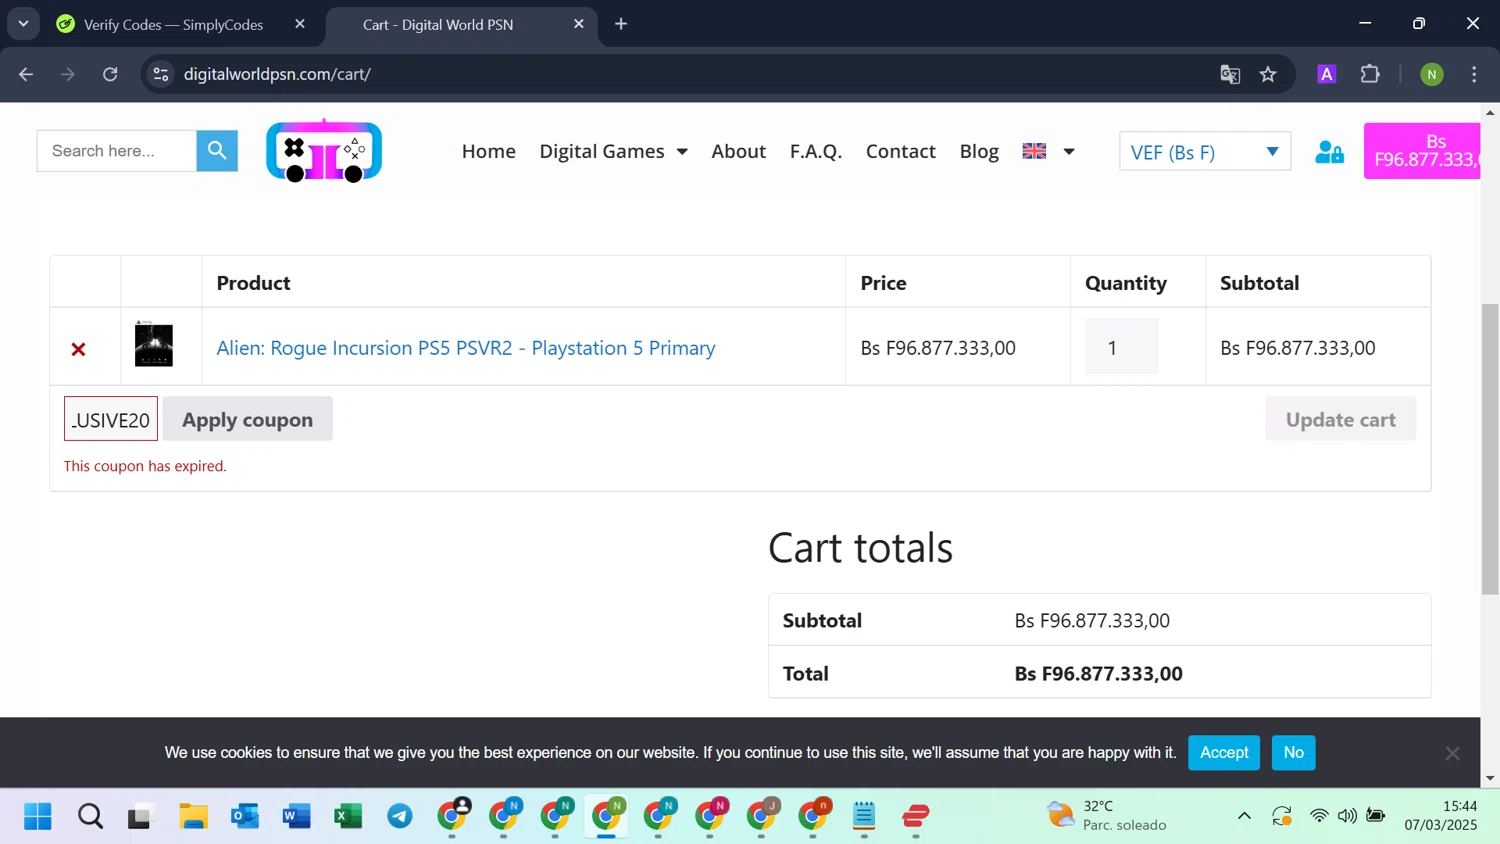Viewport: 1500px width, 844px height.
Task: Open the pink cart total button
Action: (x=1422, y=151)
